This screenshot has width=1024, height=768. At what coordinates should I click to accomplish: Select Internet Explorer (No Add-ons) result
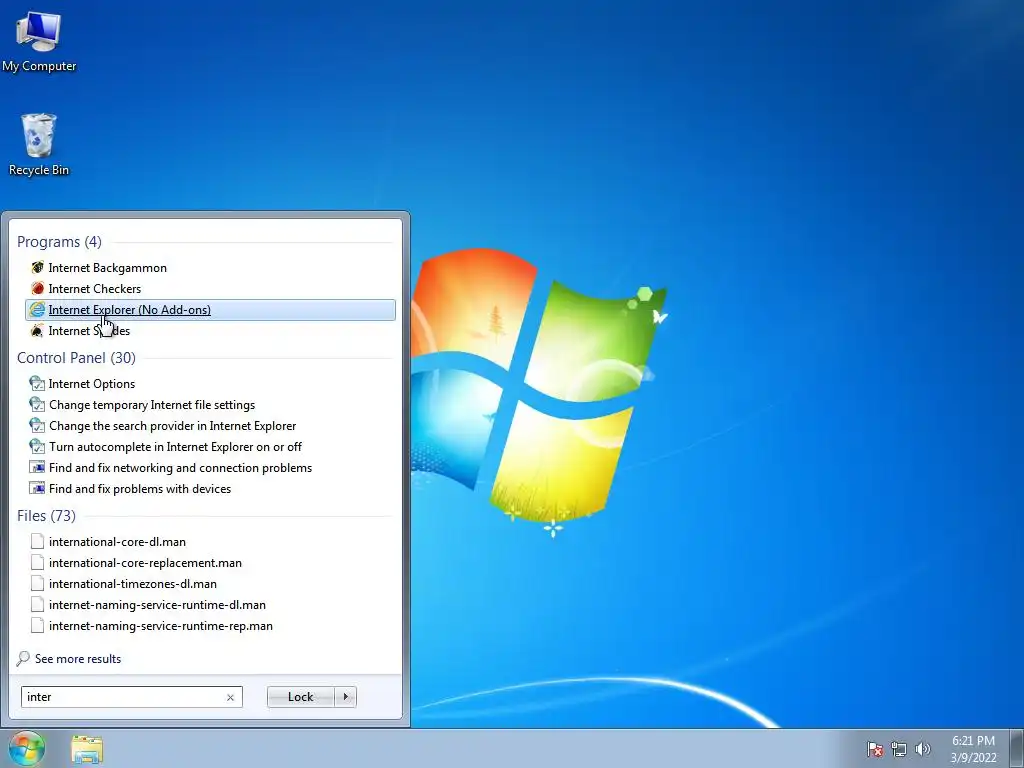[x=210, y=310]
